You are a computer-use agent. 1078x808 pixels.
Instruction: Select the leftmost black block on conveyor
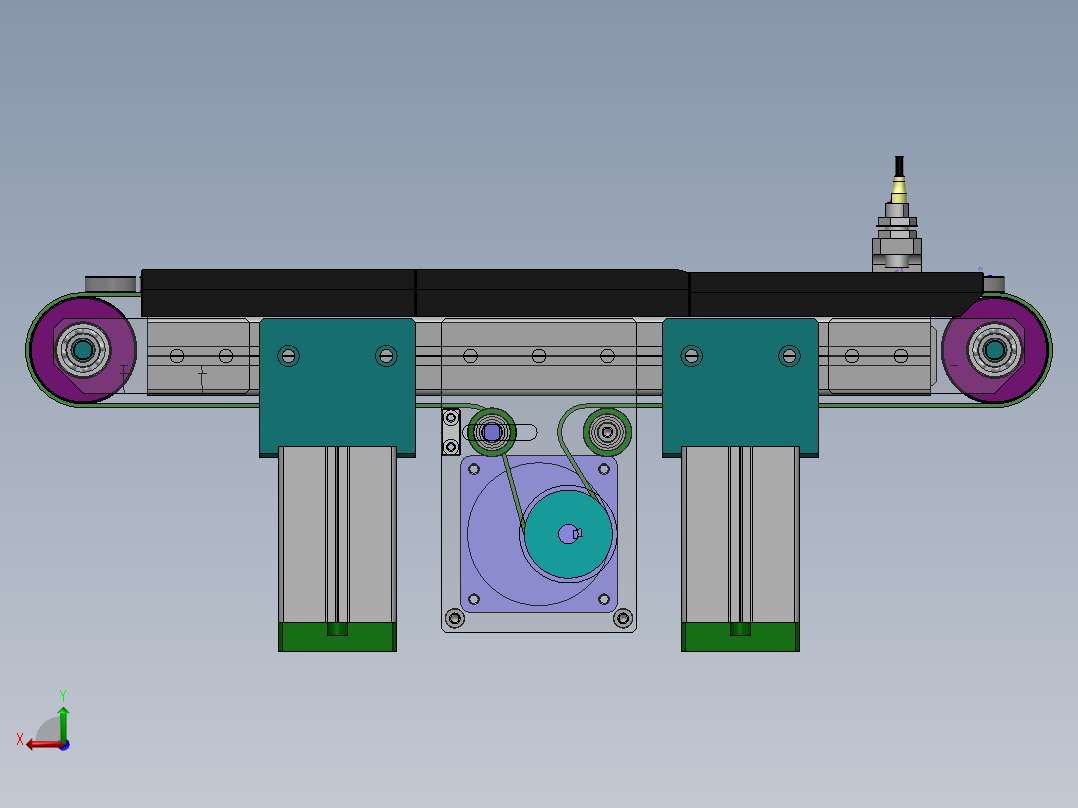point(278,293)
